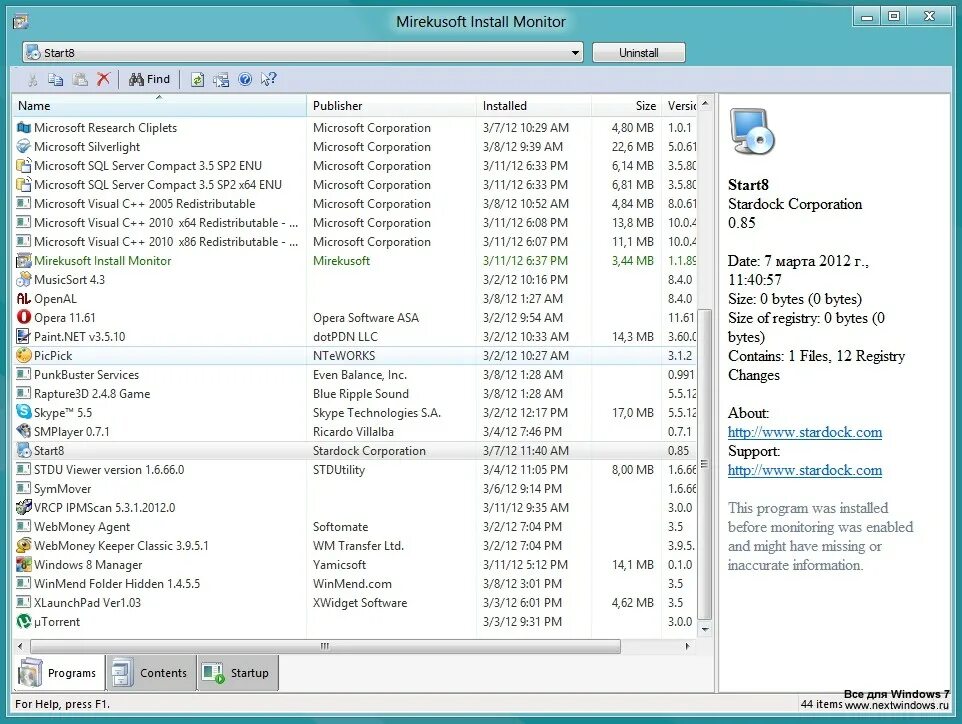Viewport: 962px width, 724px height.
Task: Sort list by Publisher column header
Action: [391, 106]
